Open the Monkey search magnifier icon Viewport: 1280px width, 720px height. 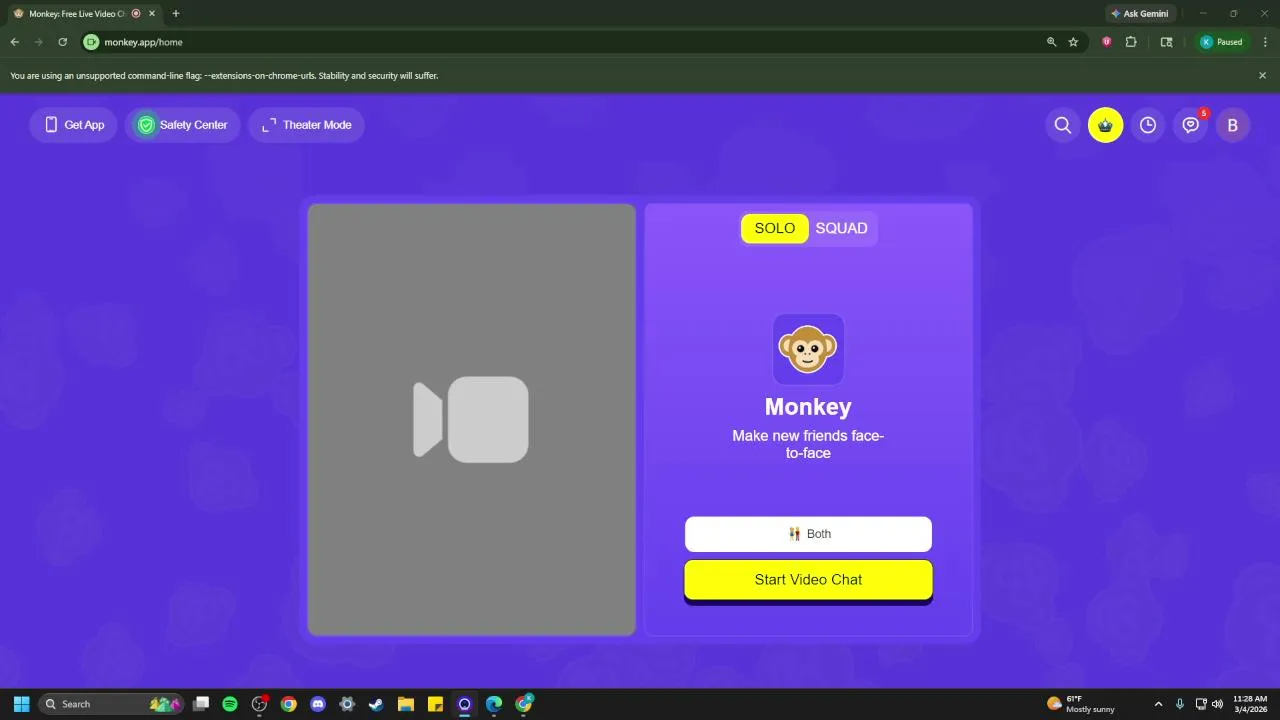click(x=1063, y=125)
